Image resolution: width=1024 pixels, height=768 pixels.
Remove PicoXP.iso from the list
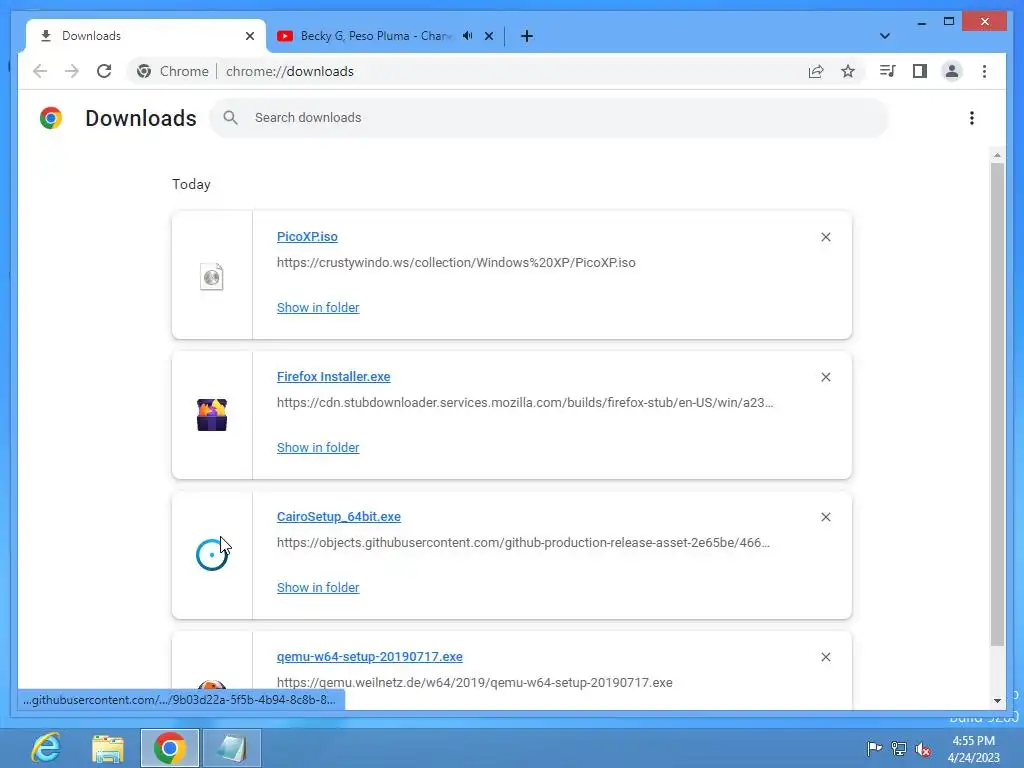coord(825,237)
